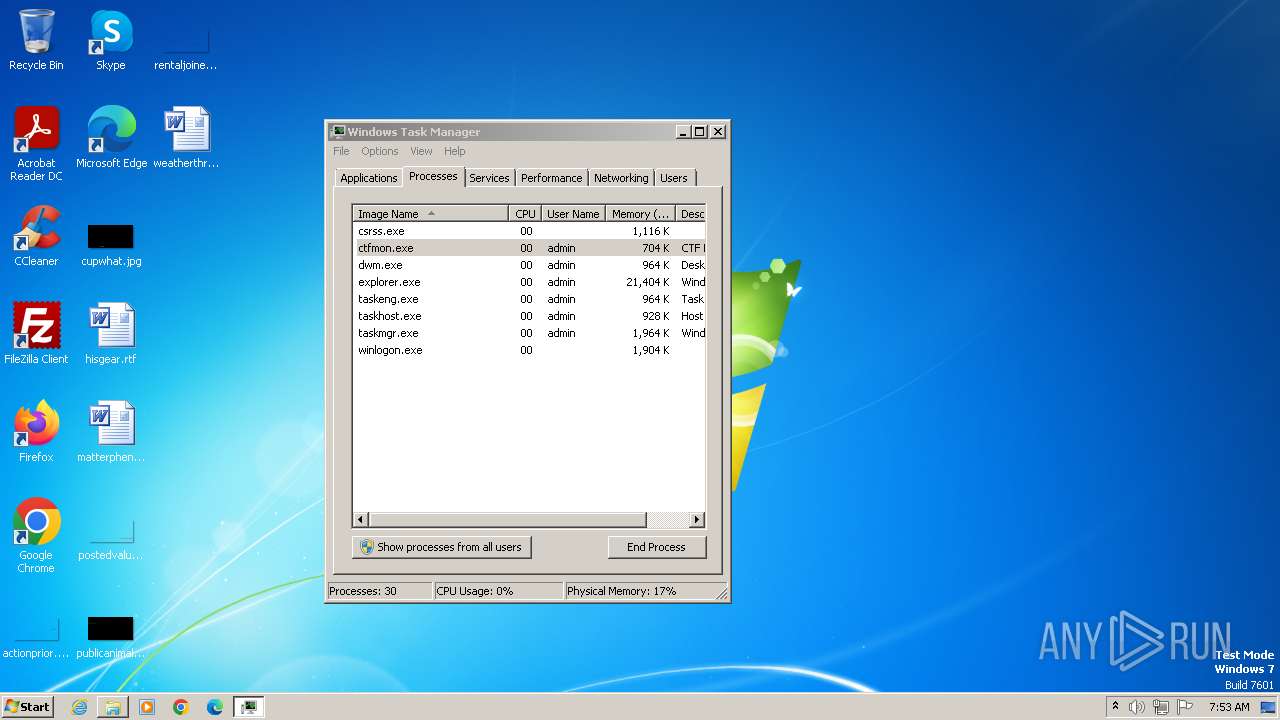Show hidden tray icons arrow
Screen dimensions: 1280x720
[x=1116, y=707]
